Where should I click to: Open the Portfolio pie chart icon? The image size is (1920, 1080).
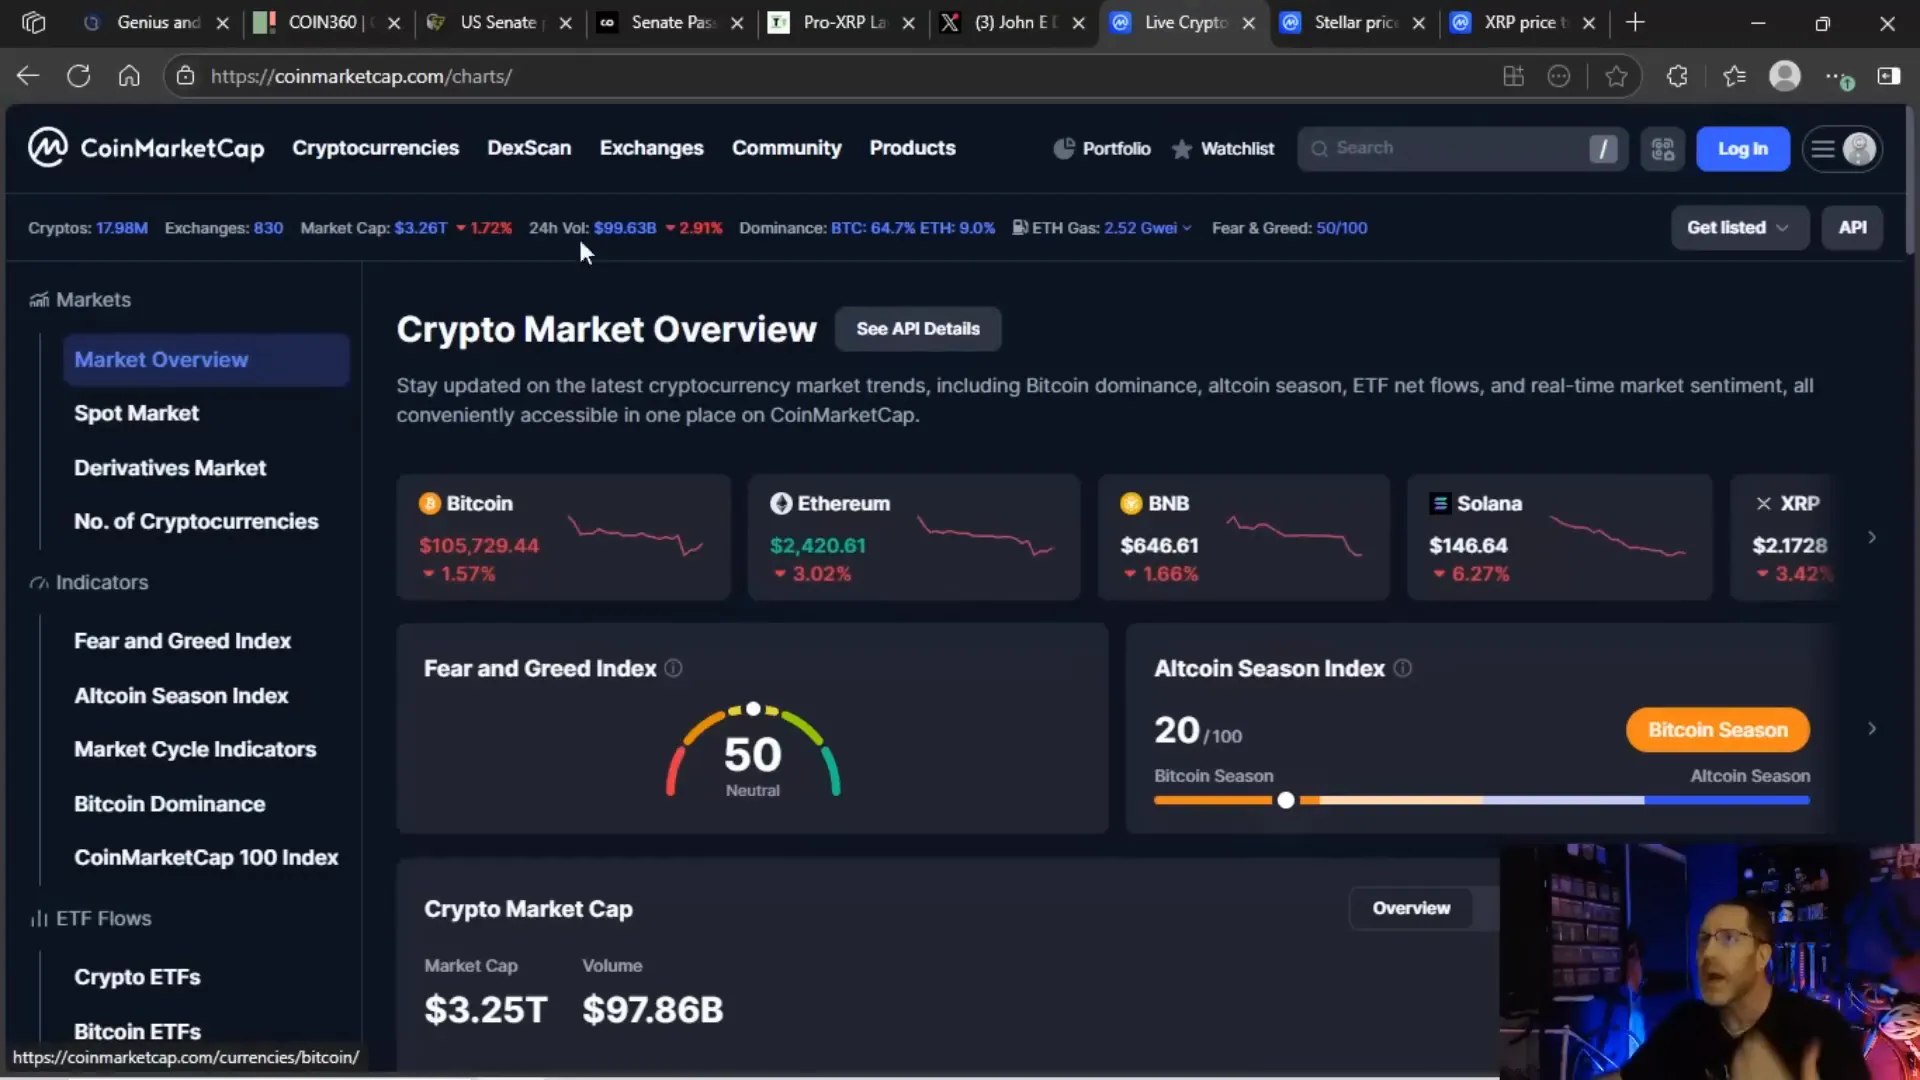click(1064, 149)
